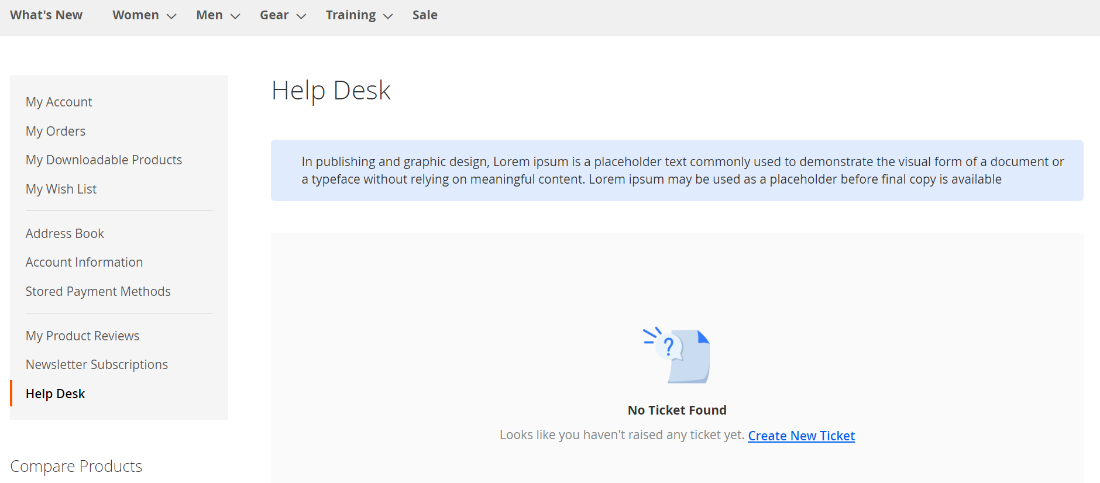1100x483 pixels.
Task: View My Product Reviews
Action: [x=83, y=336]
